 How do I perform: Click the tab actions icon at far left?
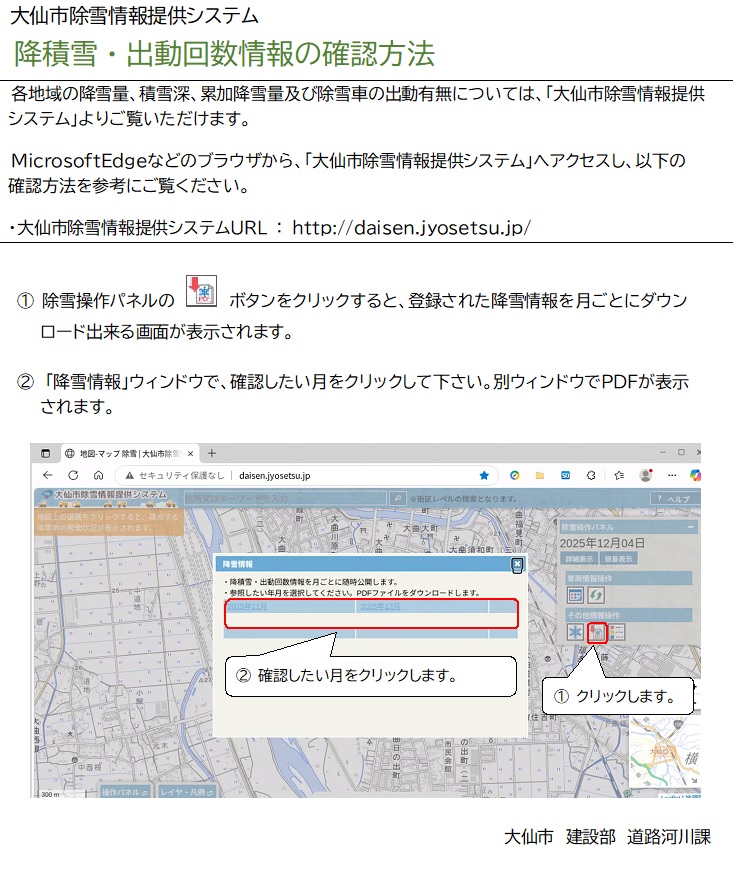46,454
